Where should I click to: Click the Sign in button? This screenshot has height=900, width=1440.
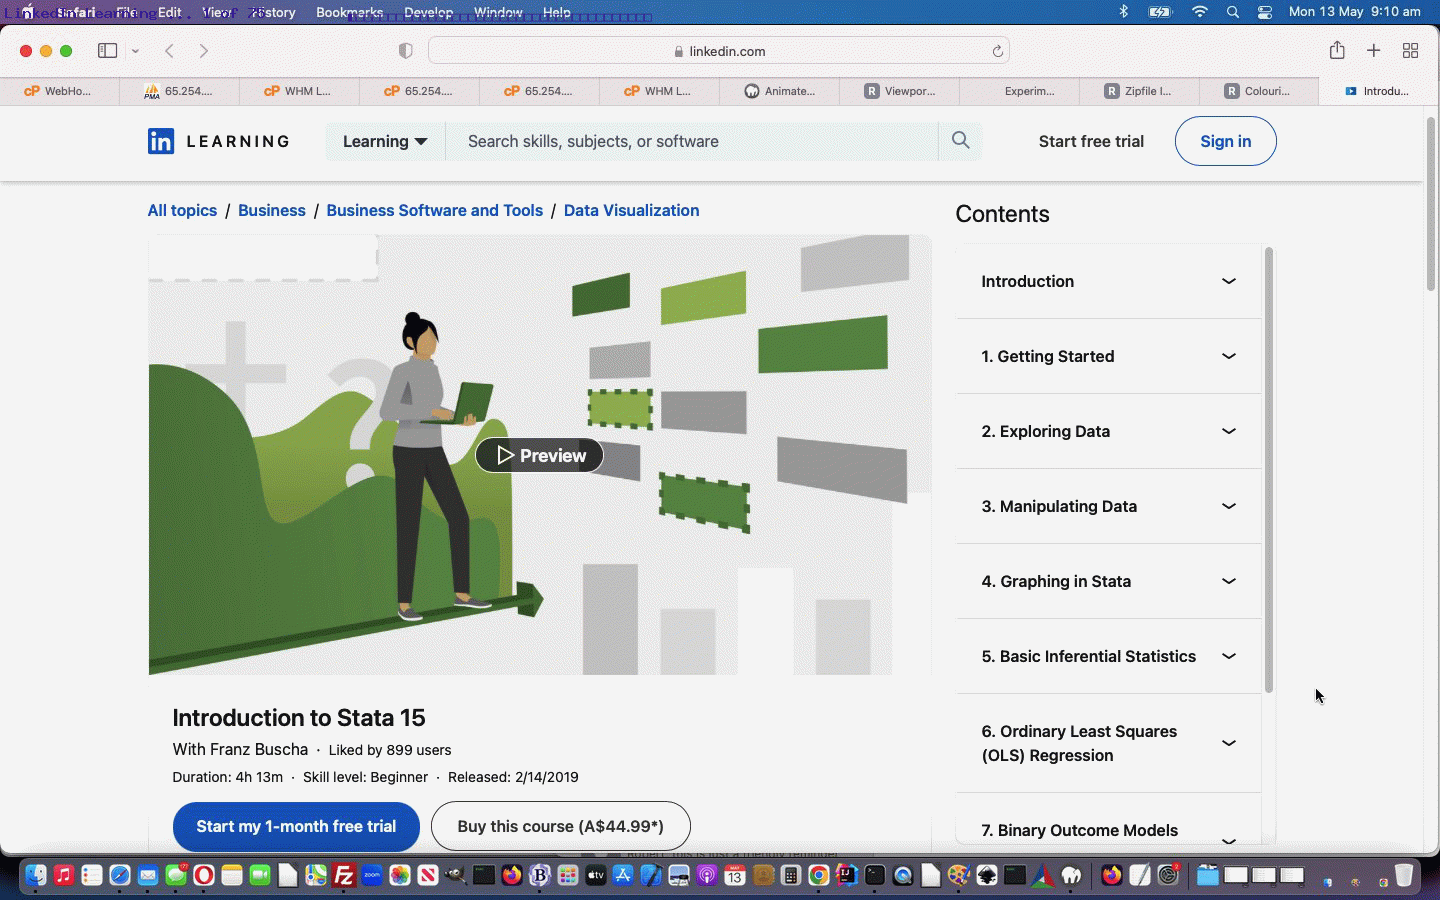pyautogui.click(x=1225, y=141)
